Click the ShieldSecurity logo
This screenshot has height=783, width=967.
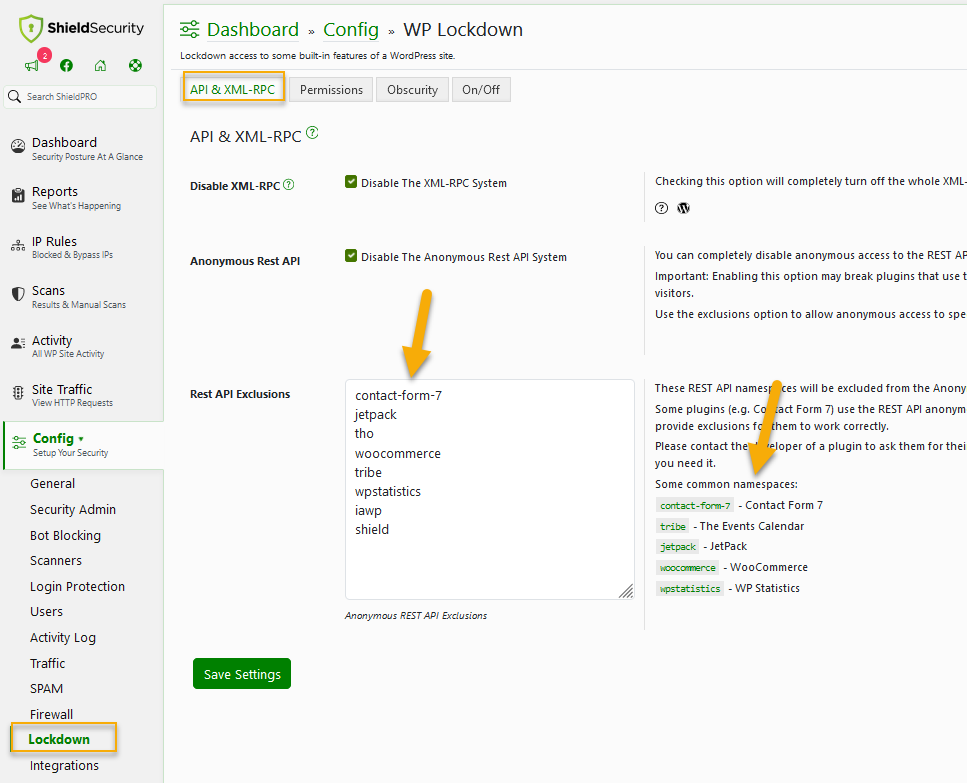pyautogui.click(x=81, y=28)
